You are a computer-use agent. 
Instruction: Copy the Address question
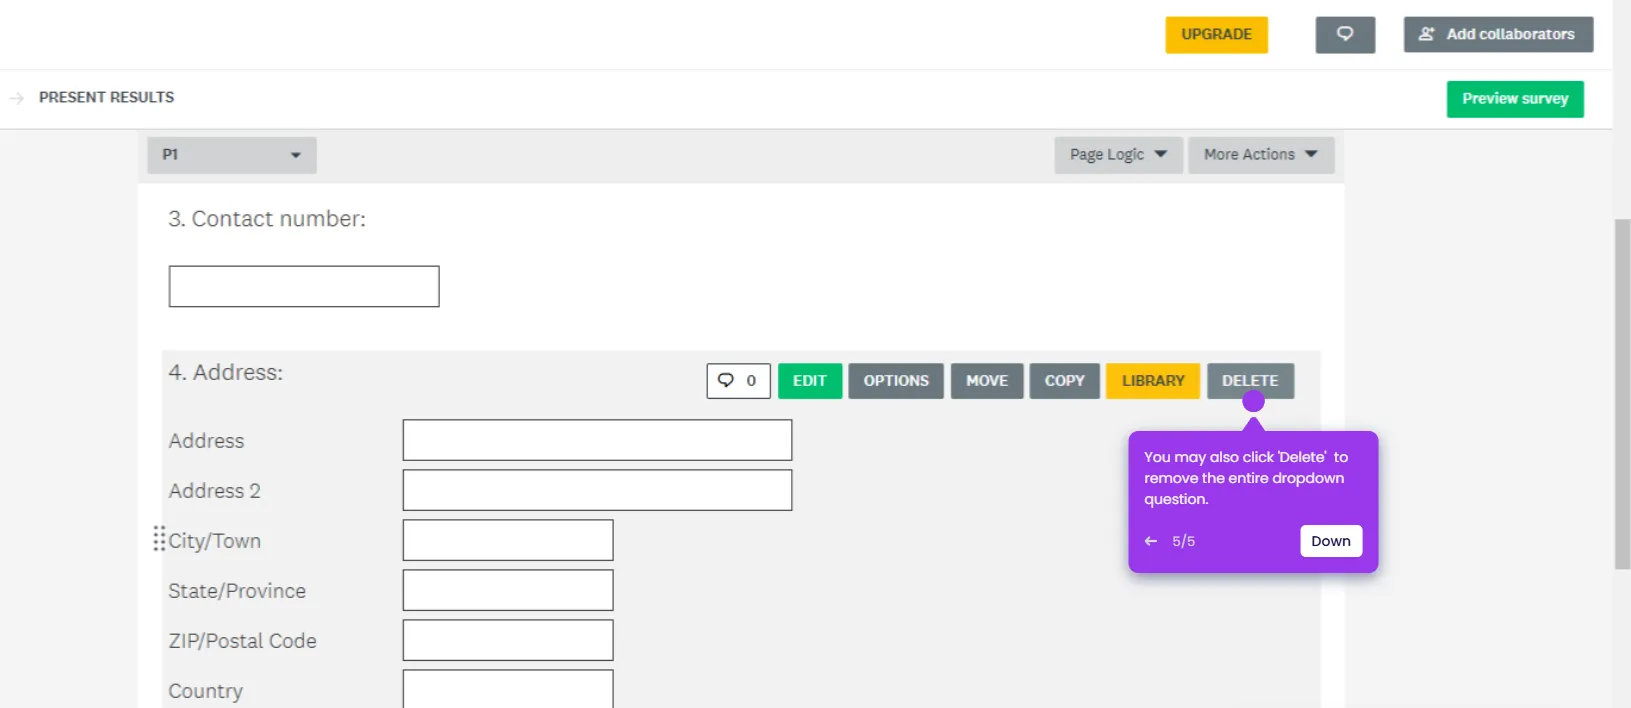coord(1065,381)
